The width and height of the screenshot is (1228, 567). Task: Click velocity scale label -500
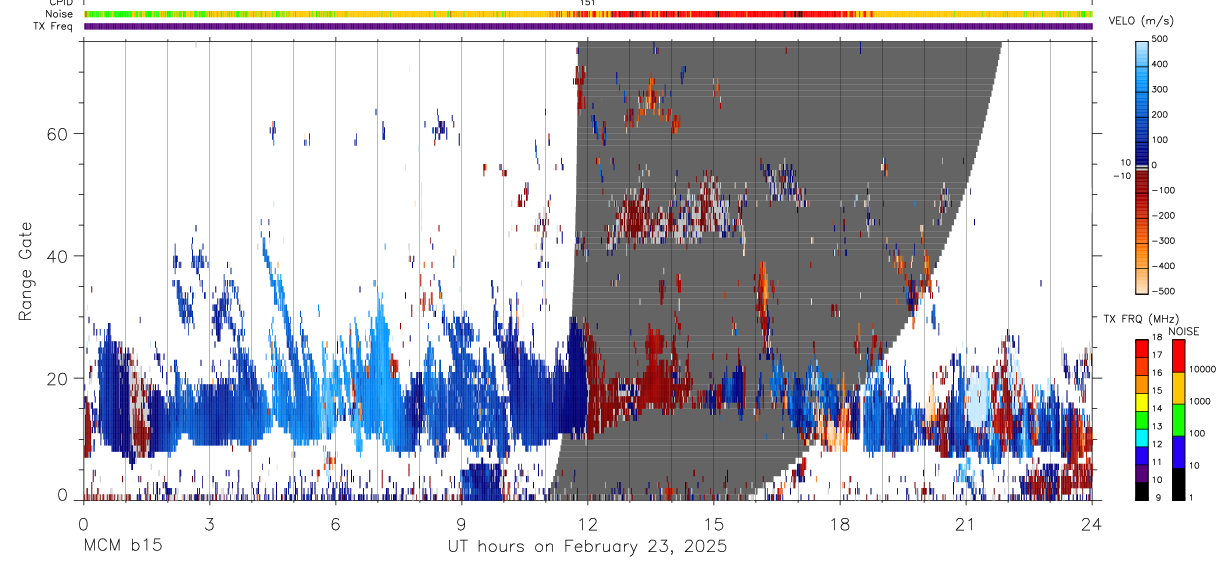point(1166,291)
